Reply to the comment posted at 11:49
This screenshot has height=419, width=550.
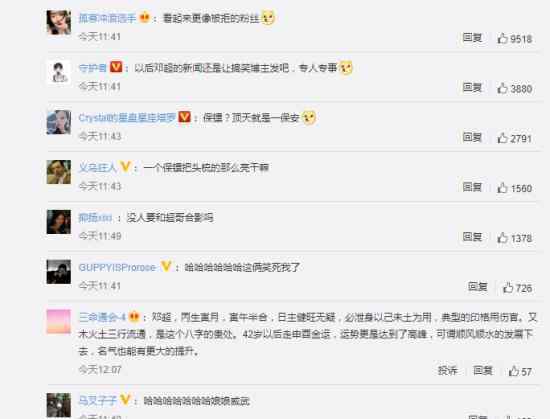(x=472, y=237)
